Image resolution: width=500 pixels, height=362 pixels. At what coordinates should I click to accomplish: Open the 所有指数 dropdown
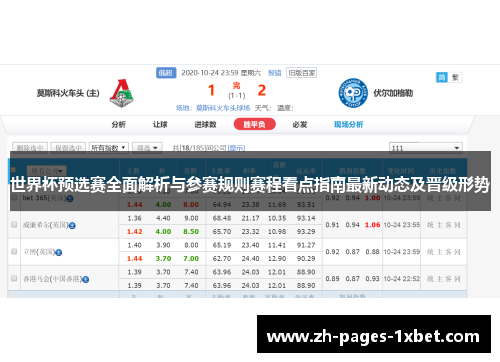(x=109, y=147)
